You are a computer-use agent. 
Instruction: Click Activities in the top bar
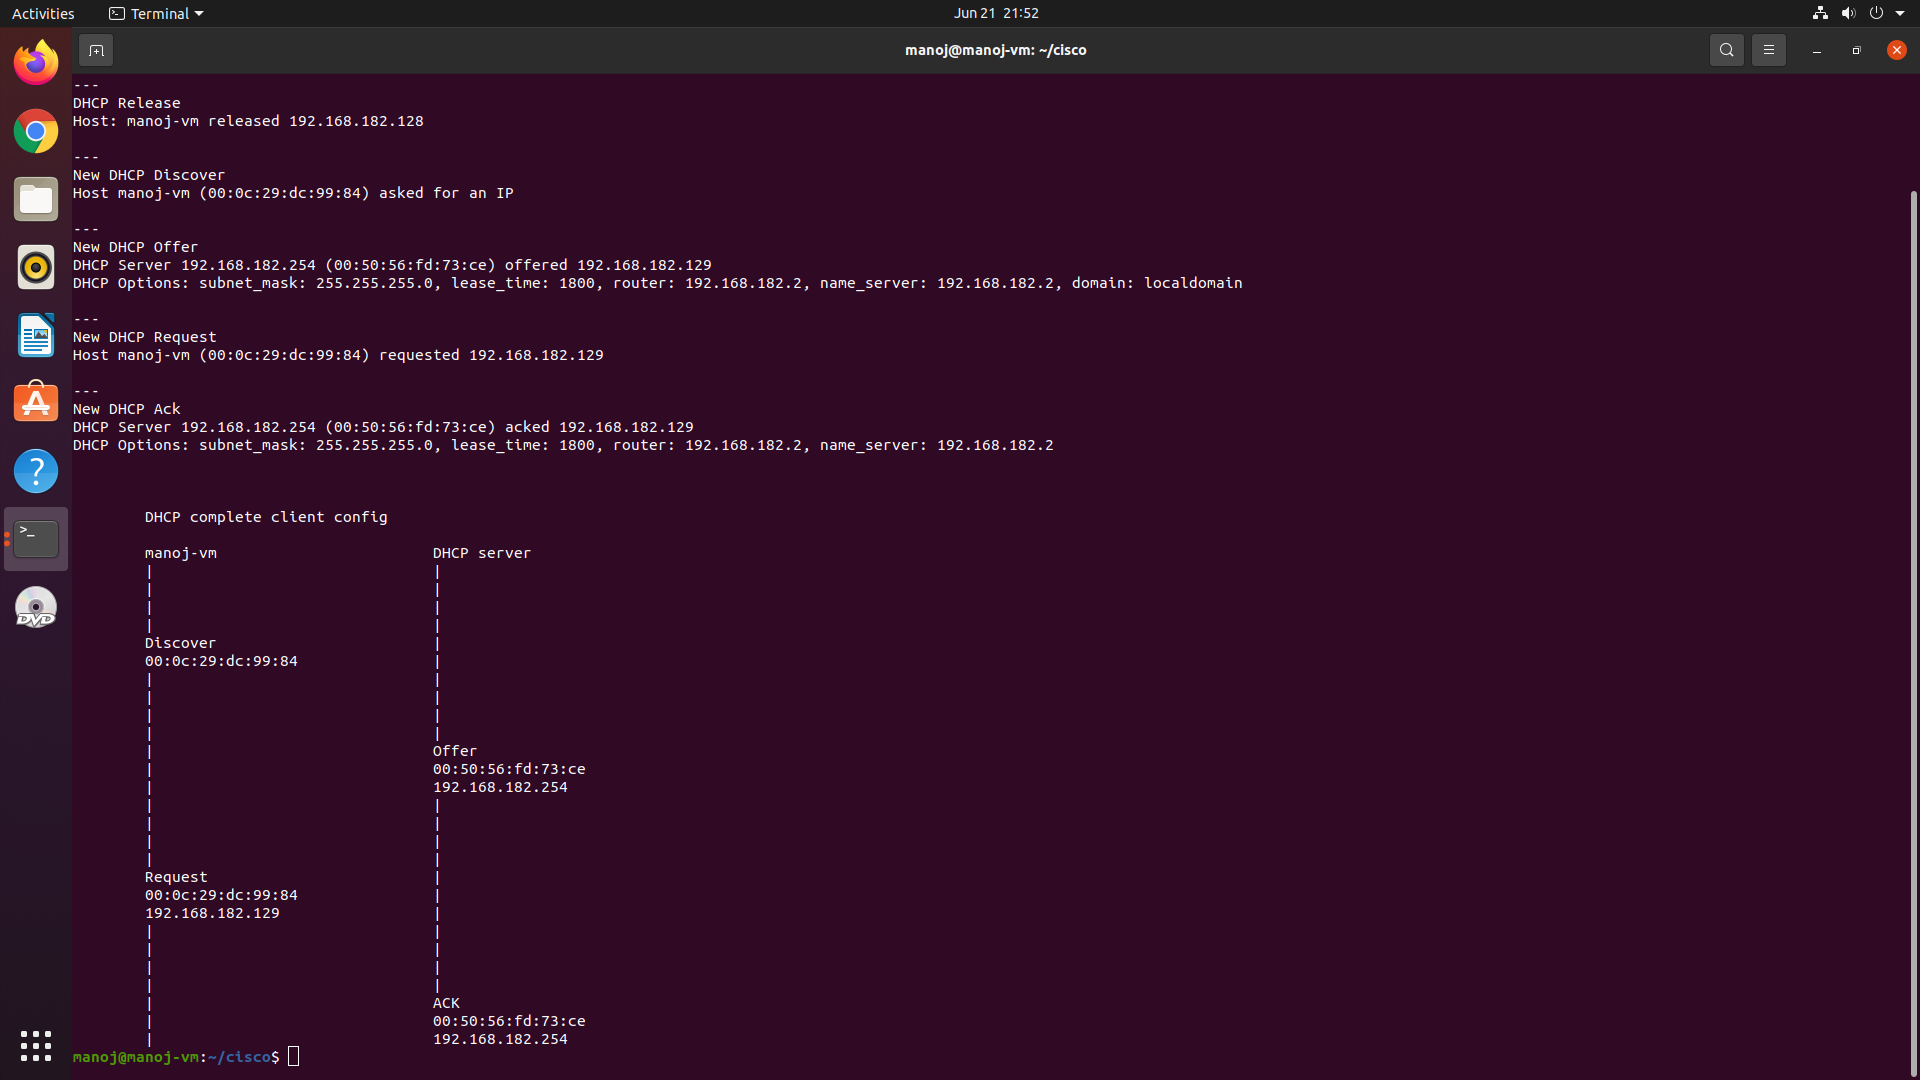(x=43, y=13)
